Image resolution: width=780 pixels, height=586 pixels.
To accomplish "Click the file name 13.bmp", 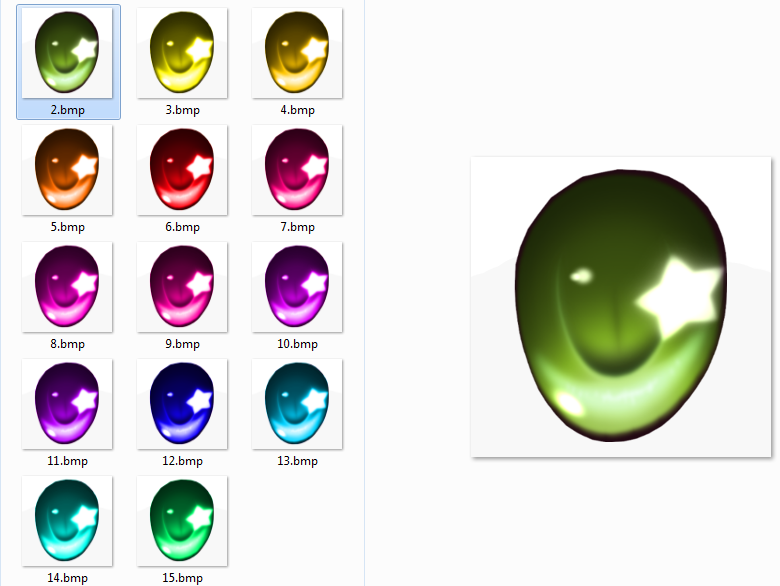I will (x=297, y=461).
